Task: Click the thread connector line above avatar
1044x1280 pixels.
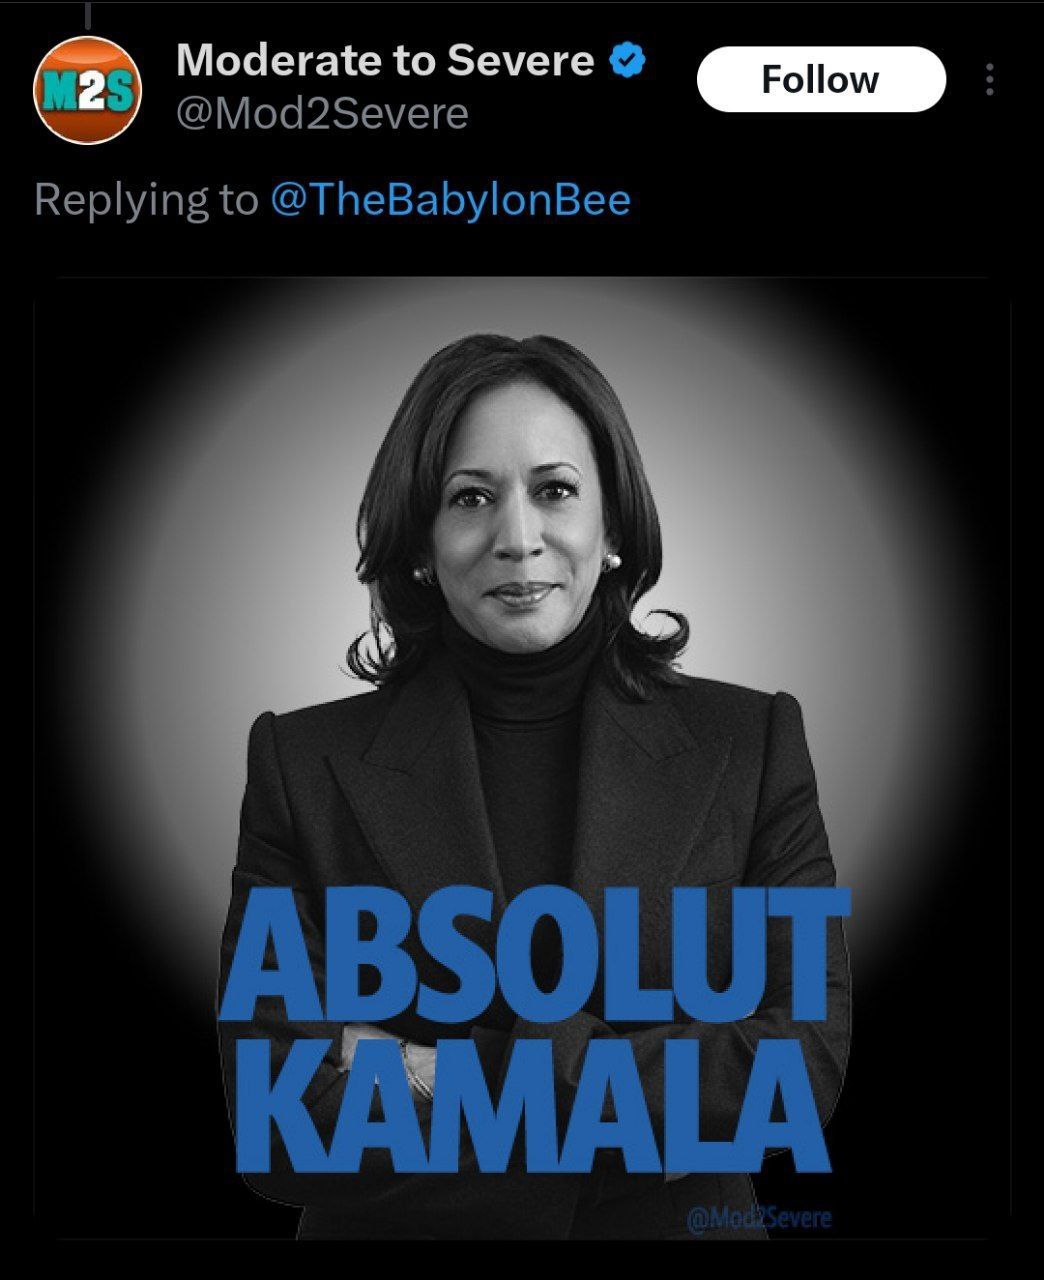Action: pyautogui.click(x=87, y=14)
